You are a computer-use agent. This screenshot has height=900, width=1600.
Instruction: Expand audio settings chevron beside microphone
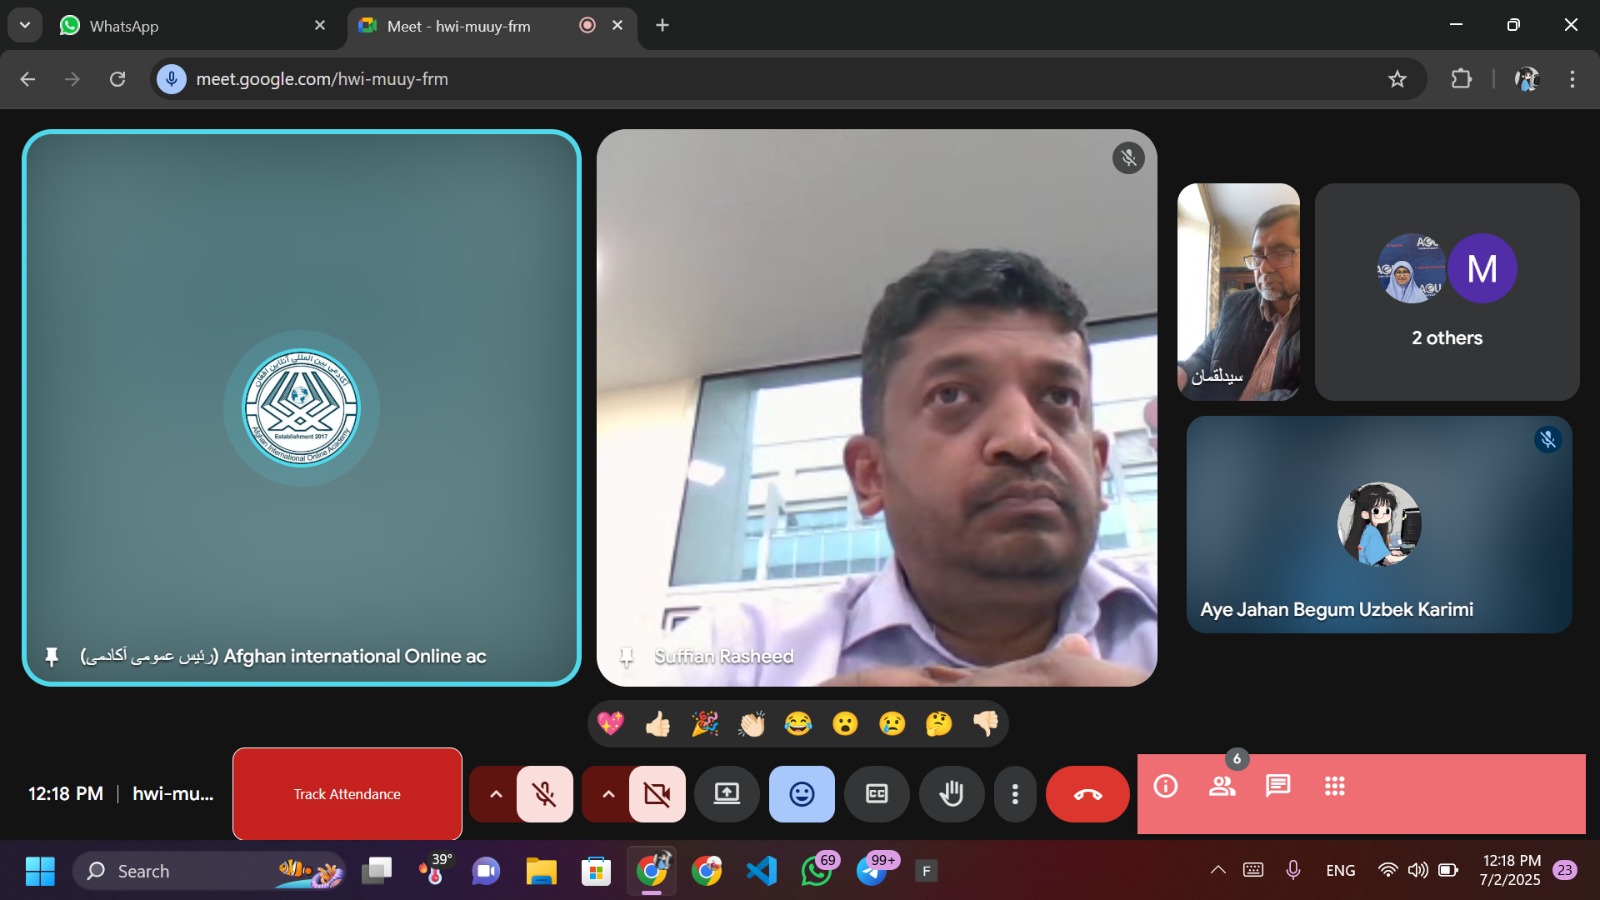pos(495,794)
